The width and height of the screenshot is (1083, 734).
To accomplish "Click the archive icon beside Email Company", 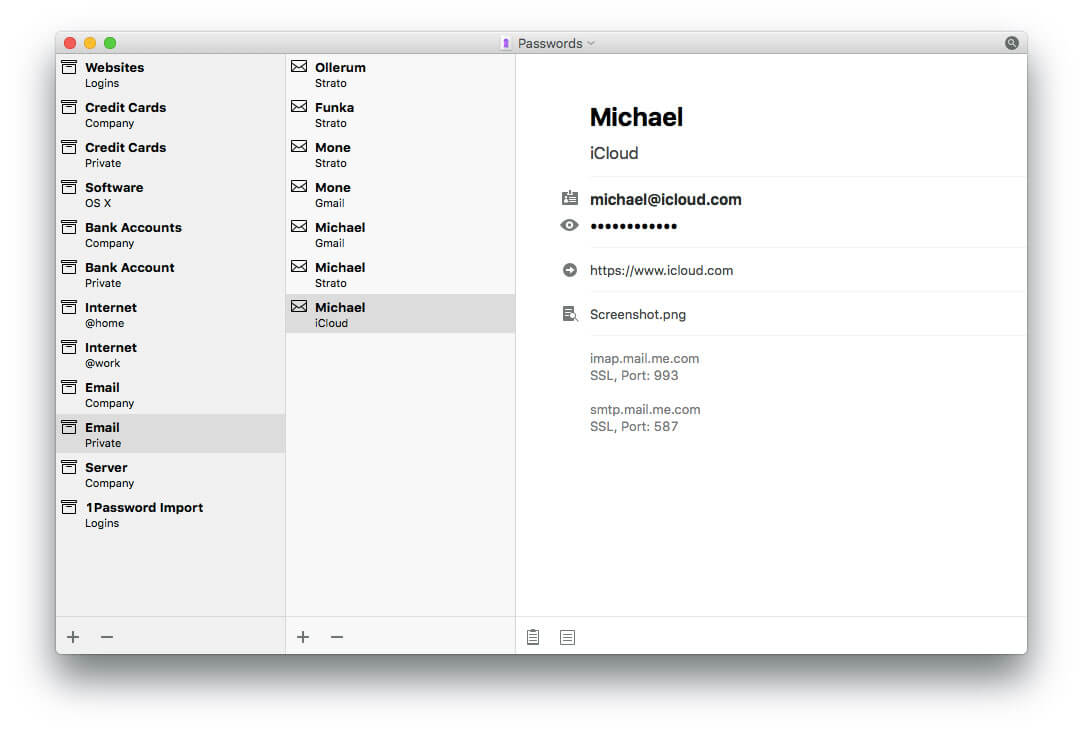I will (x=69, y=387).
